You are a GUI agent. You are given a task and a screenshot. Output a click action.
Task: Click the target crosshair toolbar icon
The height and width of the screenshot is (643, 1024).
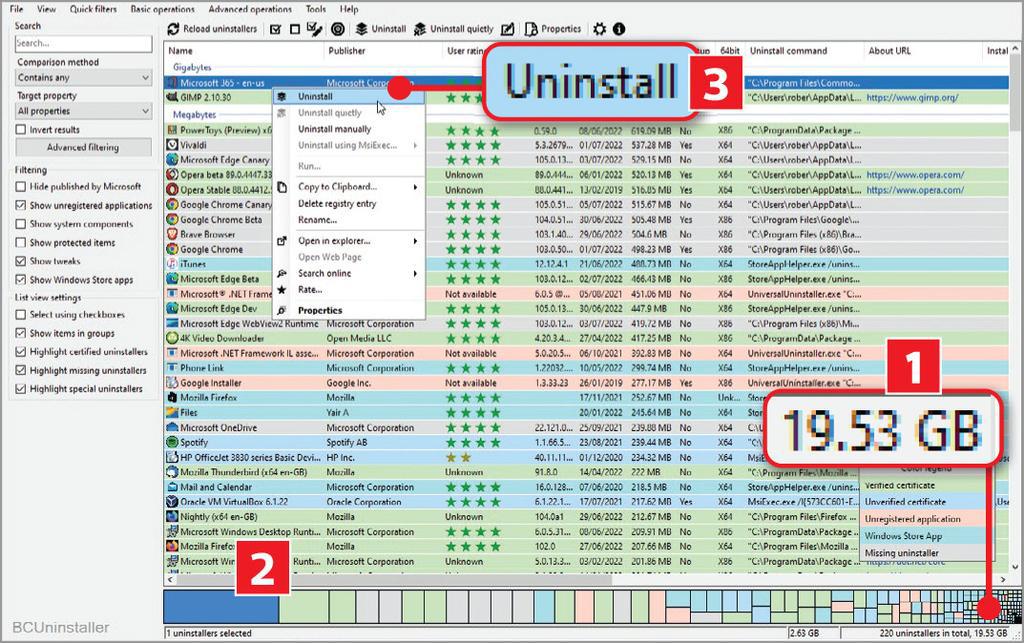338,29
